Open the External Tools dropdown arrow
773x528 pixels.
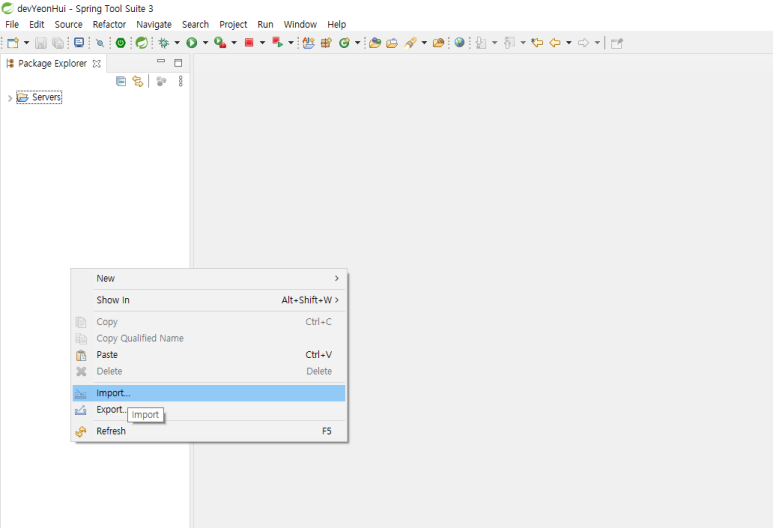(x=234, y=43)
